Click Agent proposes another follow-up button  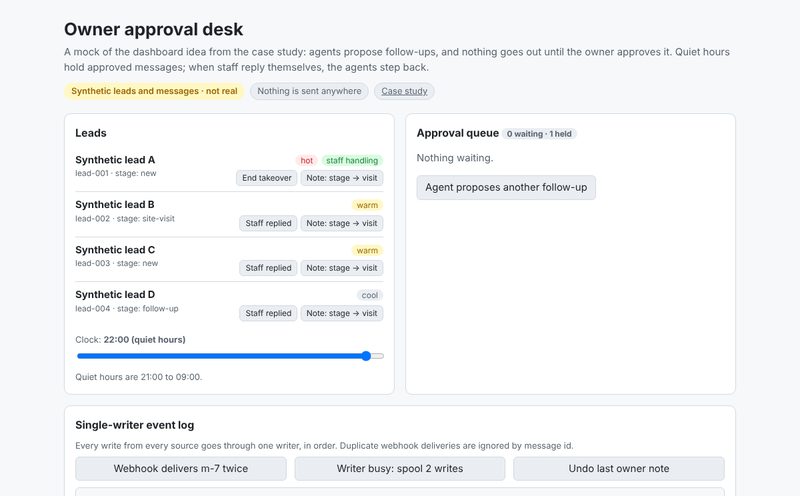click(506, 187)
